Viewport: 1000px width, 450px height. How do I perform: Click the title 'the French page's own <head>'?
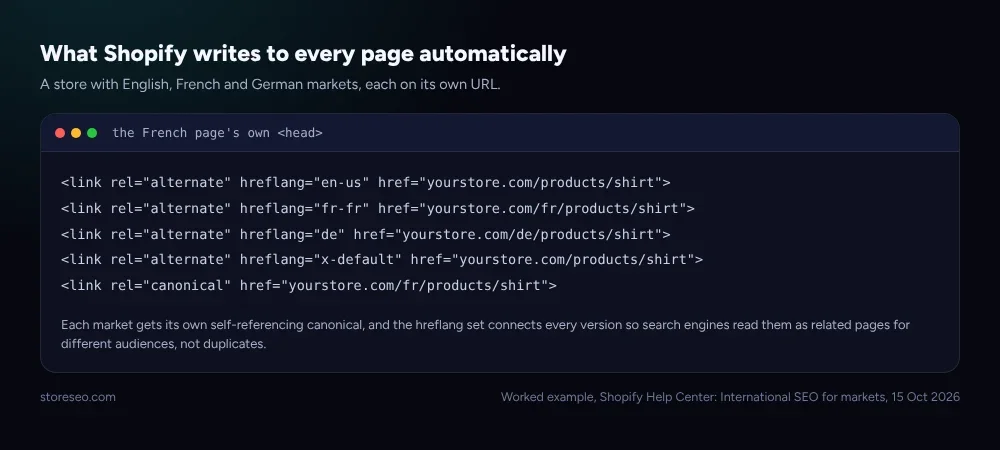point(217,133)
